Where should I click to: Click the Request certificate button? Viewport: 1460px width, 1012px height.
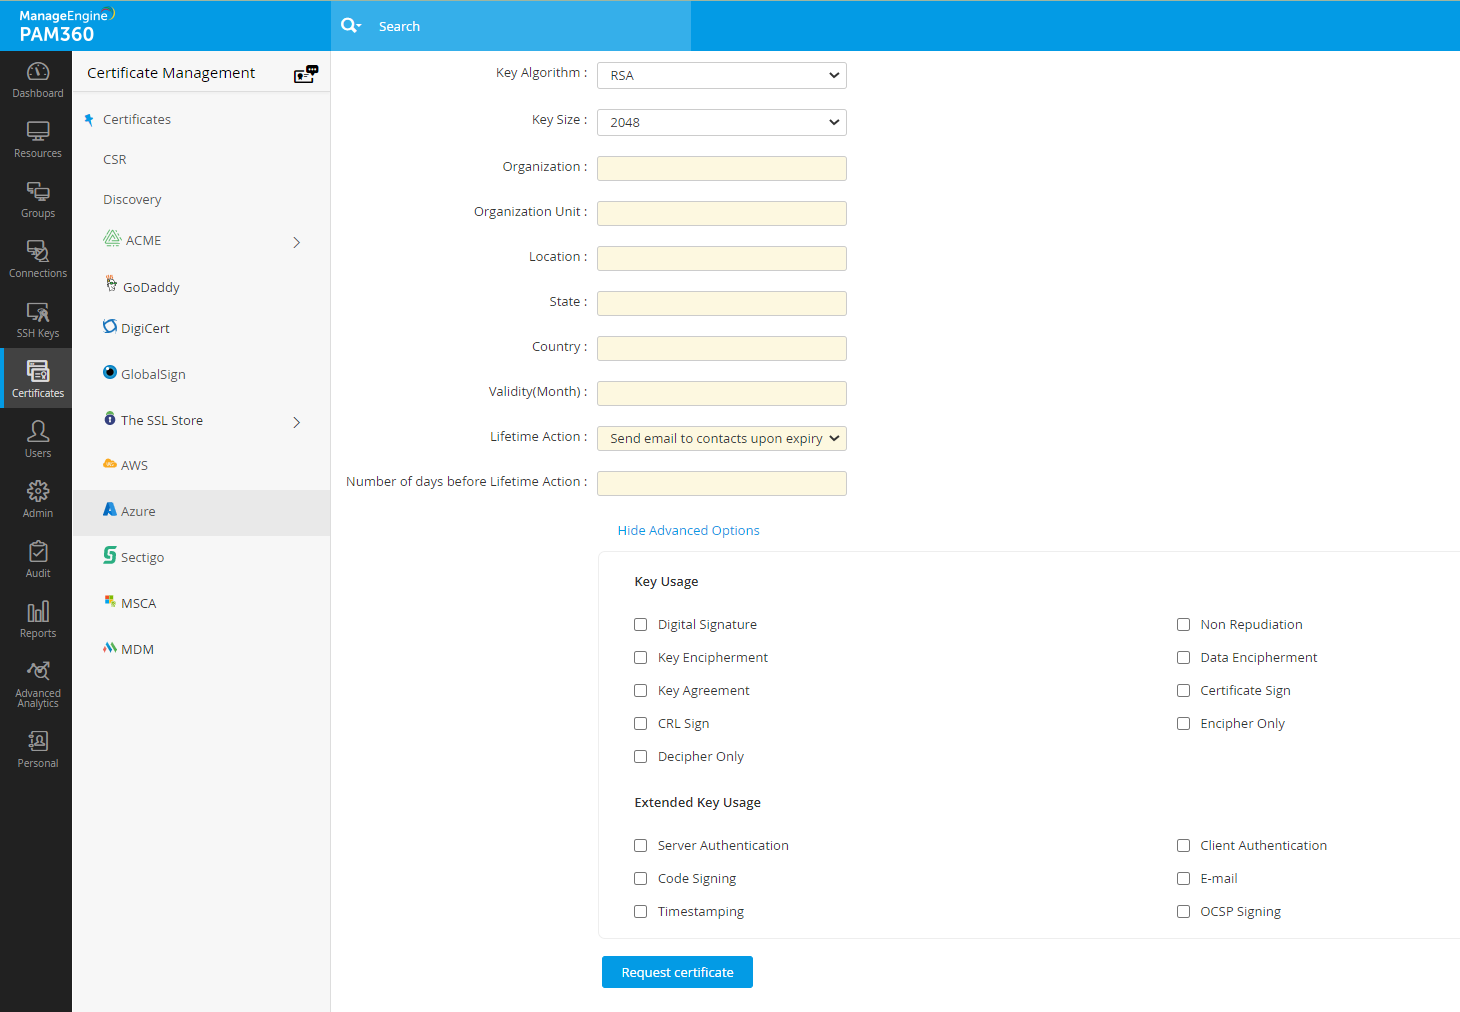[x=677, y=972]
